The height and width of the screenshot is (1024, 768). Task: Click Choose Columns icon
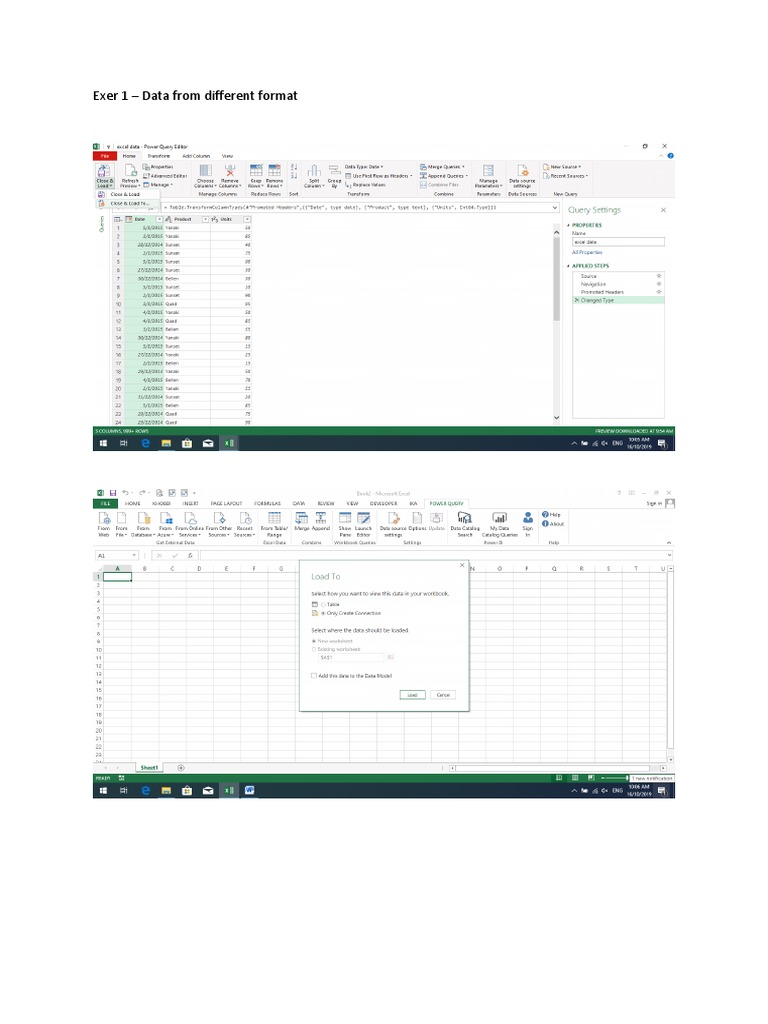206,171
